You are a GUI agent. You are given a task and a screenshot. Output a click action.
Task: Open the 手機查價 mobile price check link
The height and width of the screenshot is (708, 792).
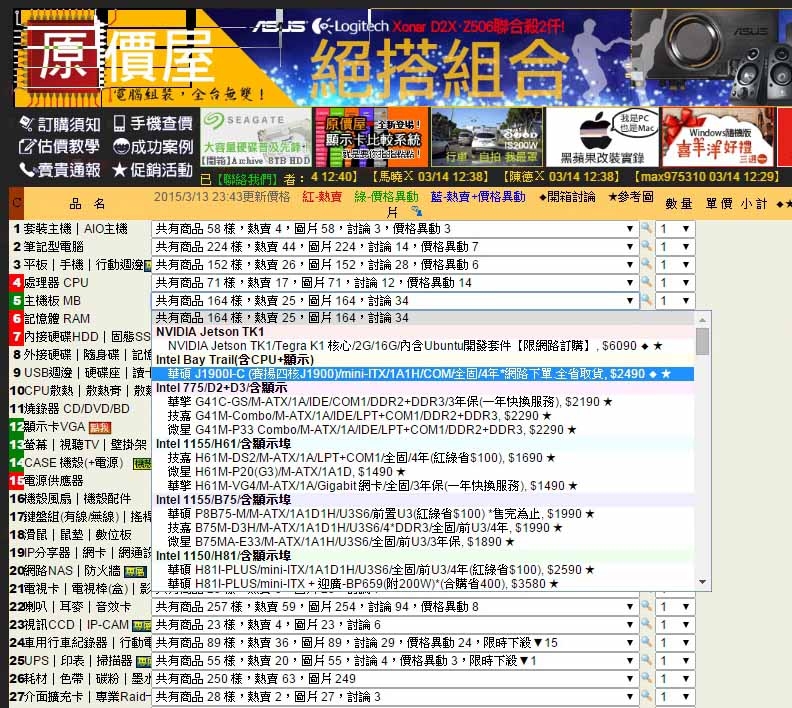click(153, 123)
